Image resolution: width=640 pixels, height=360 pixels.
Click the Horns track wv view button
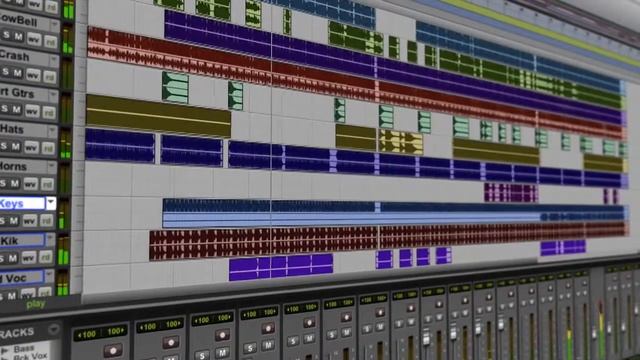point(31,184)
